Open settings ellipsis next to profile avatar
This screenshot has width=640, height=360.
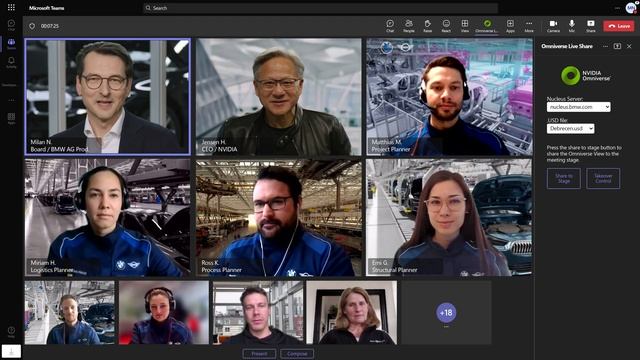tap(617, 8)
